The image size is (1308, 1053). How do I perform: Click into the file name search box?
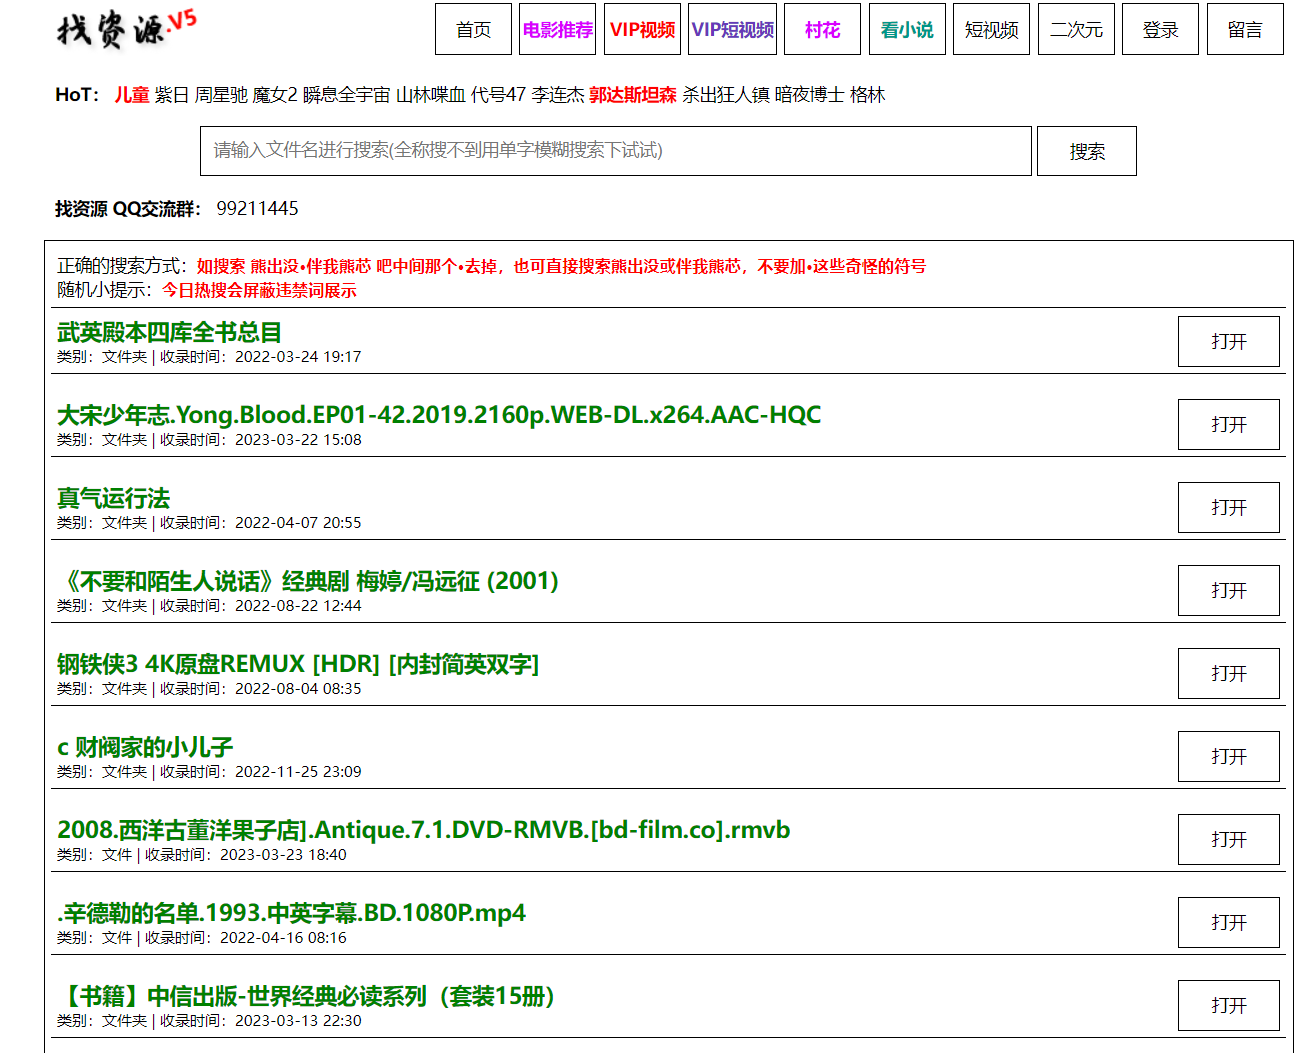tap(615, 151)
